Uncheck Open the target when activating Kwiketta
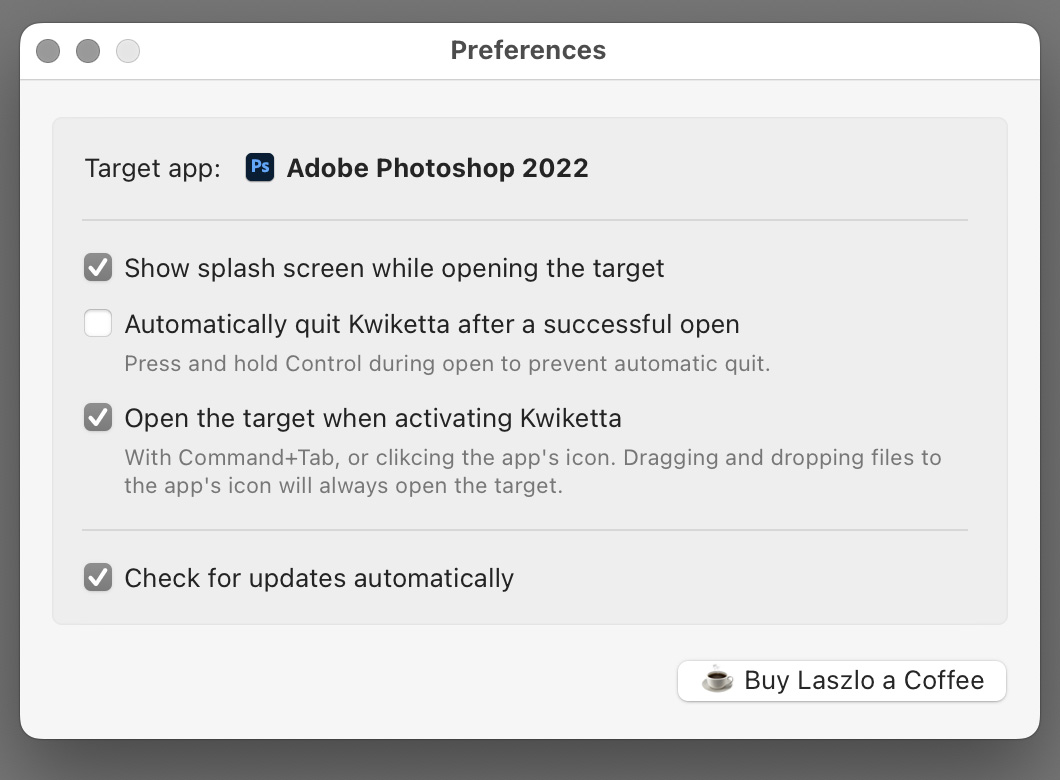Screen dimensions: 1060x780 pyautogui.click(x=98, y=417)
